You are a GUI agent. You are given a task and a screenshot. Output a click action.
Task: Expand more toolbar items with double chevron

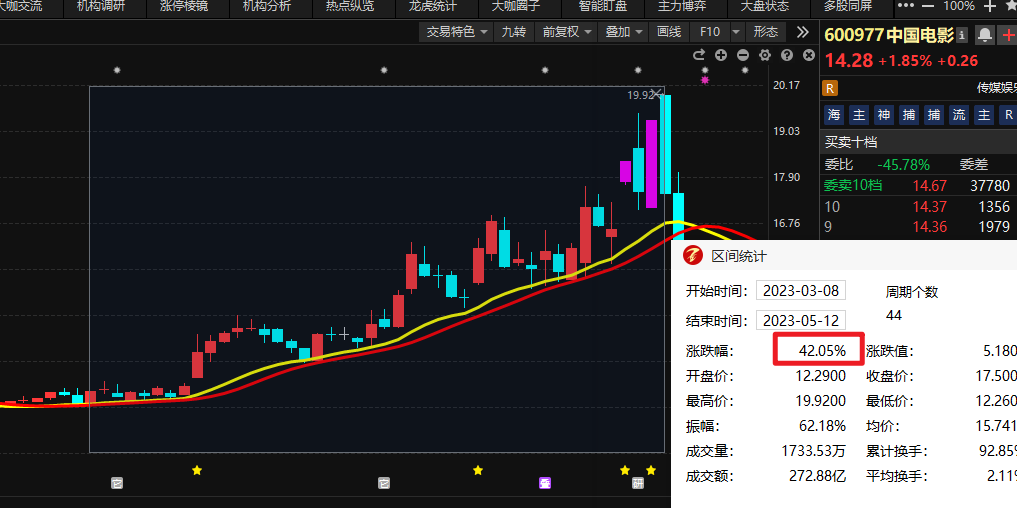[802, 32]
